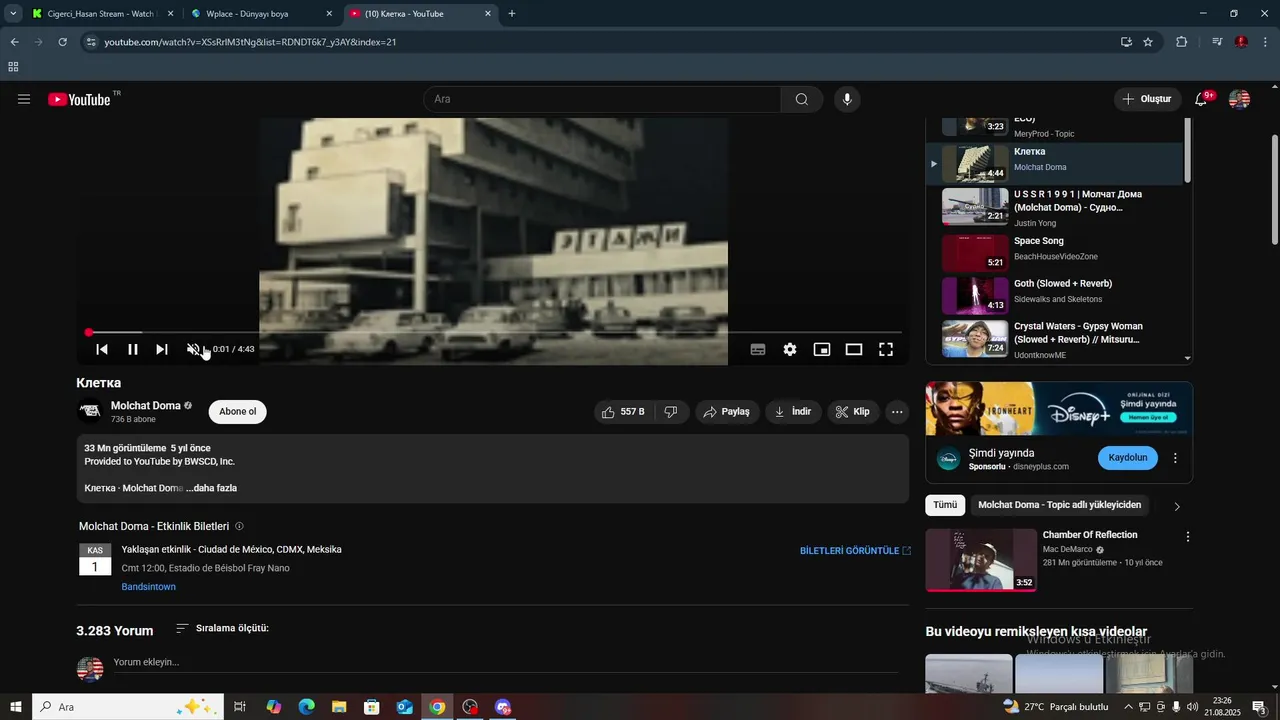Select the Клетка playlist entry
This screenshot has height=720, width=1280.
(x=1055, y=164)
